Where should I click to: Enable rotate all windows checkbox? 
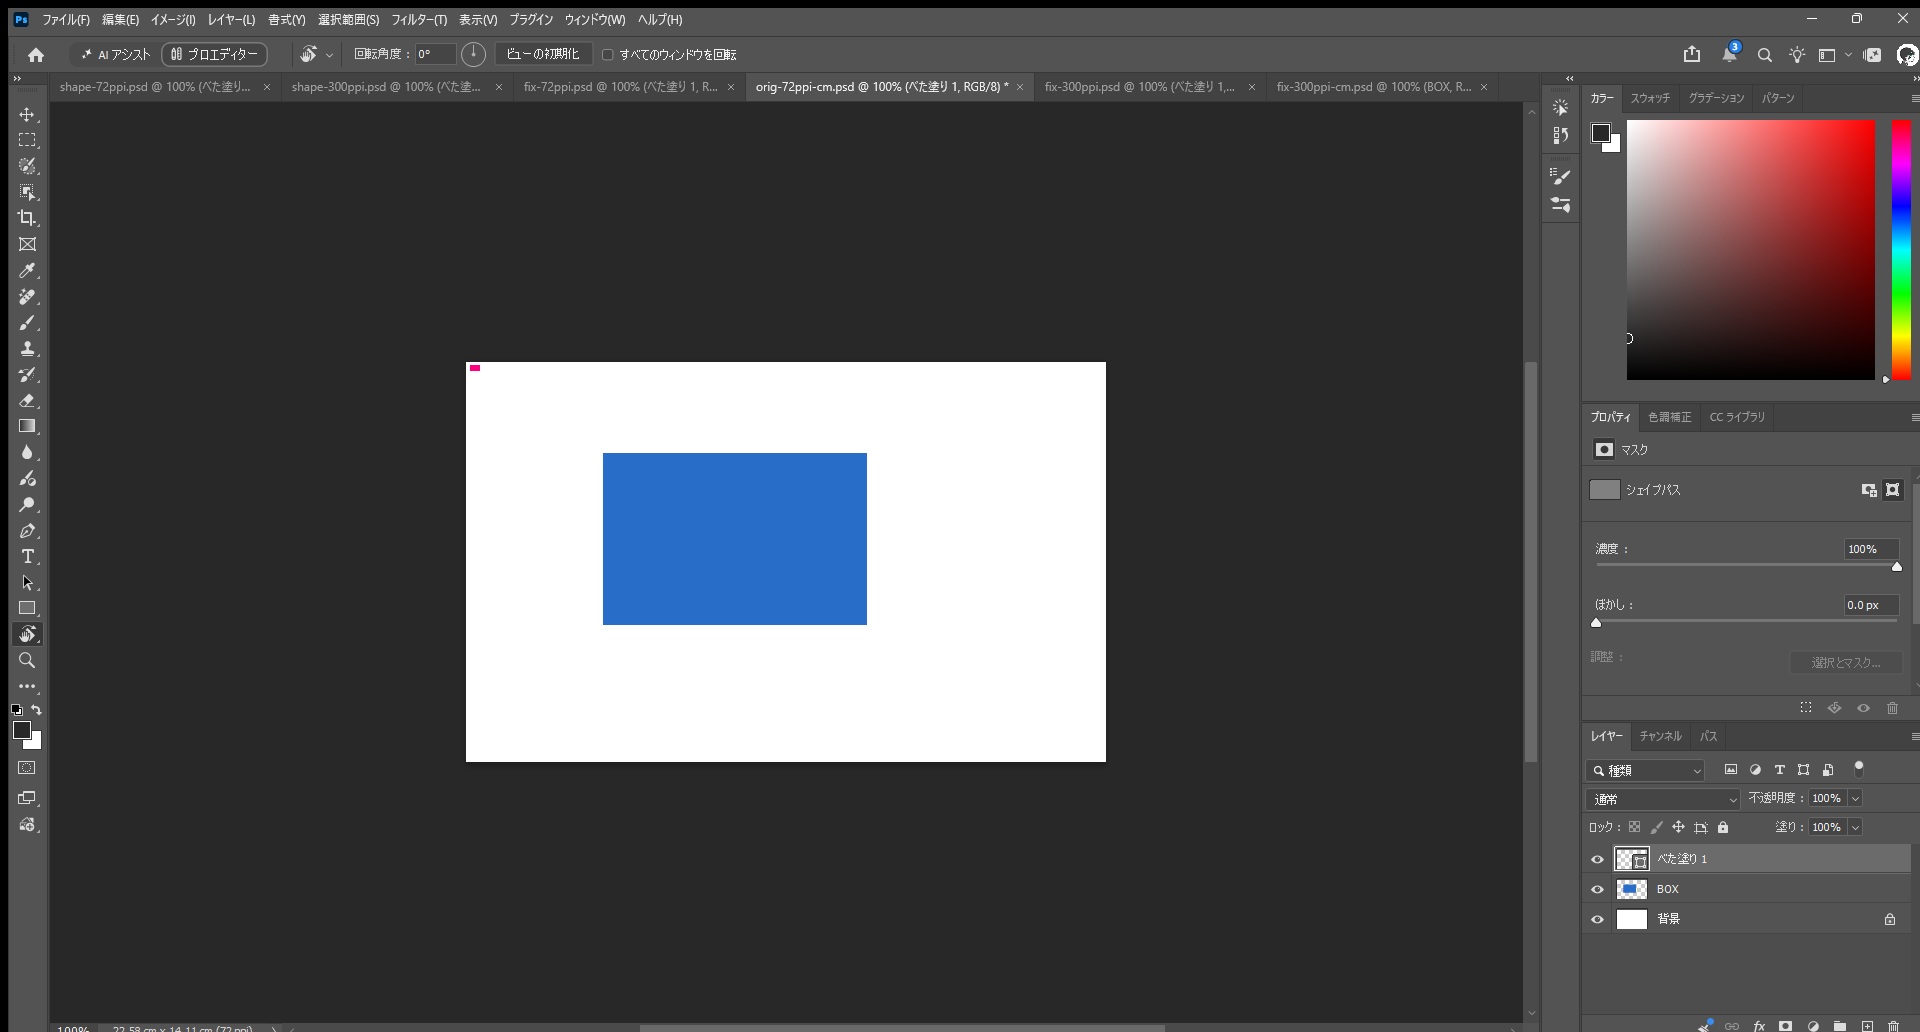tap(607, 55)
